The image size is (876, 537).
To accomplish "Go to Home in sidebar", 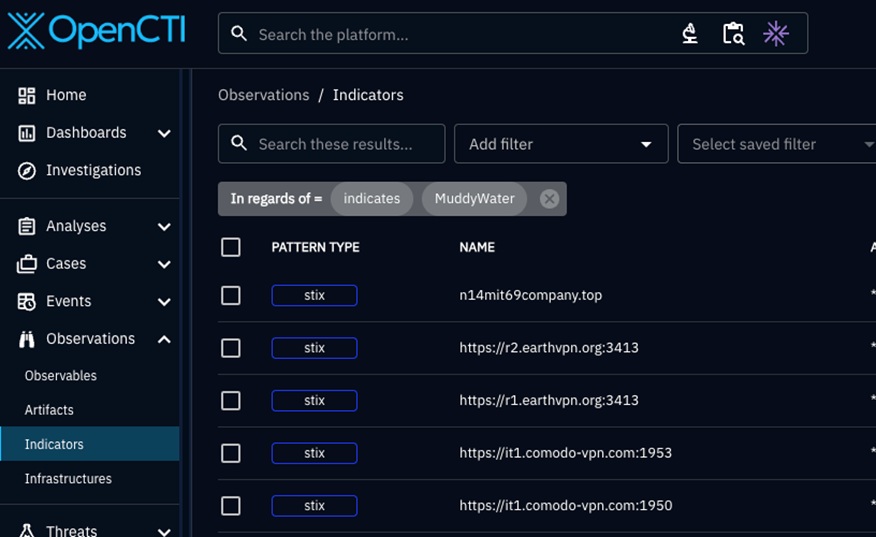I will [66, 95].
